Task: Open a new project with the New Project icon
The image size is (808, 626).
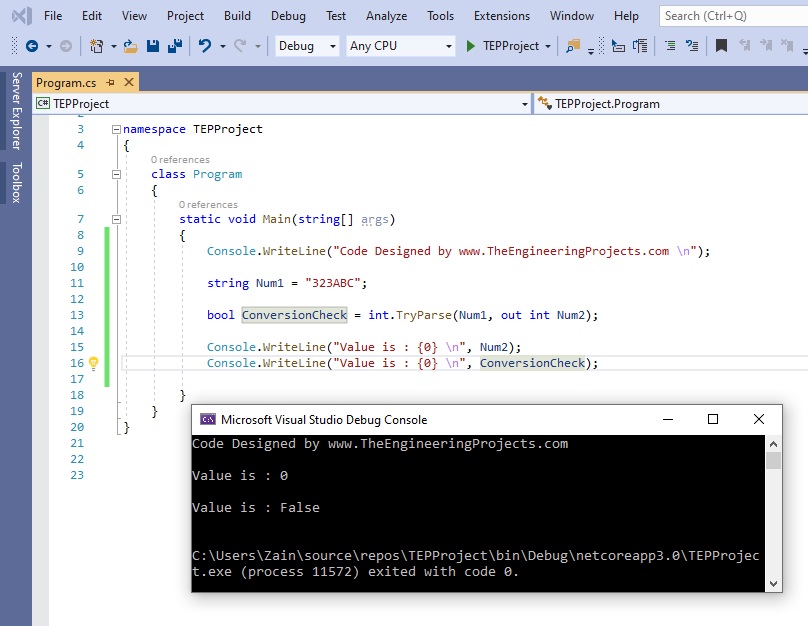Action: [x=95, y=47]
